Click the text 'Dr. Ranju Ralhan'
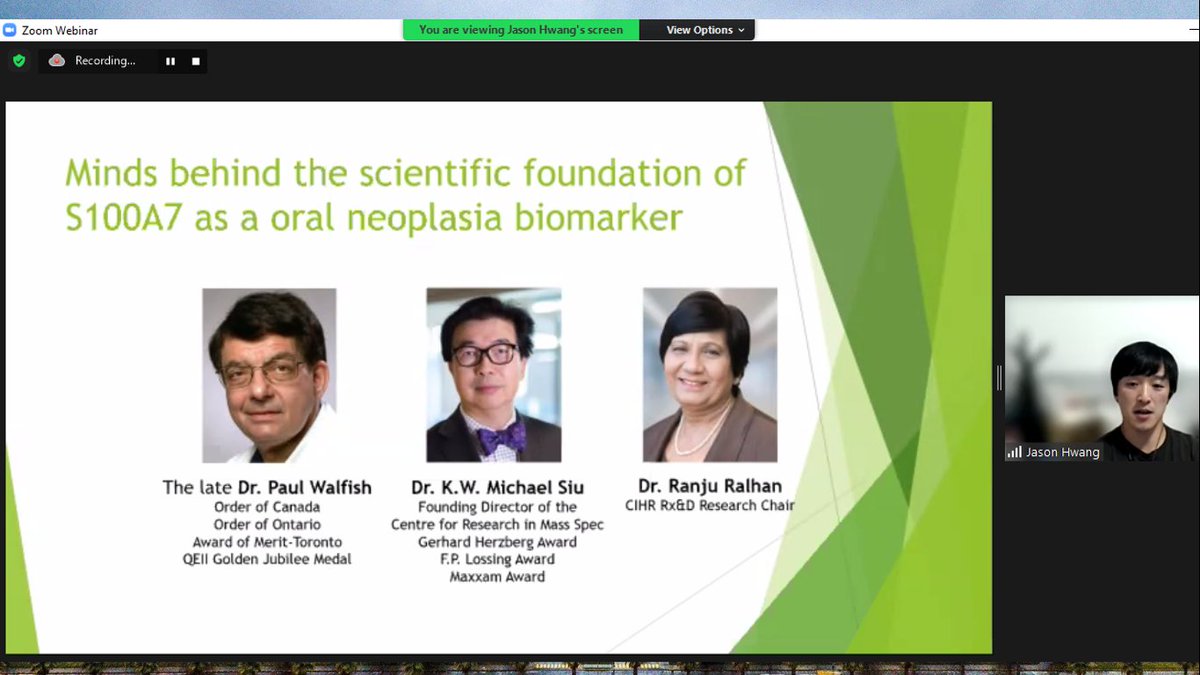The height and width of the screenshot is (675, 1200). click(x=710, y=487)
